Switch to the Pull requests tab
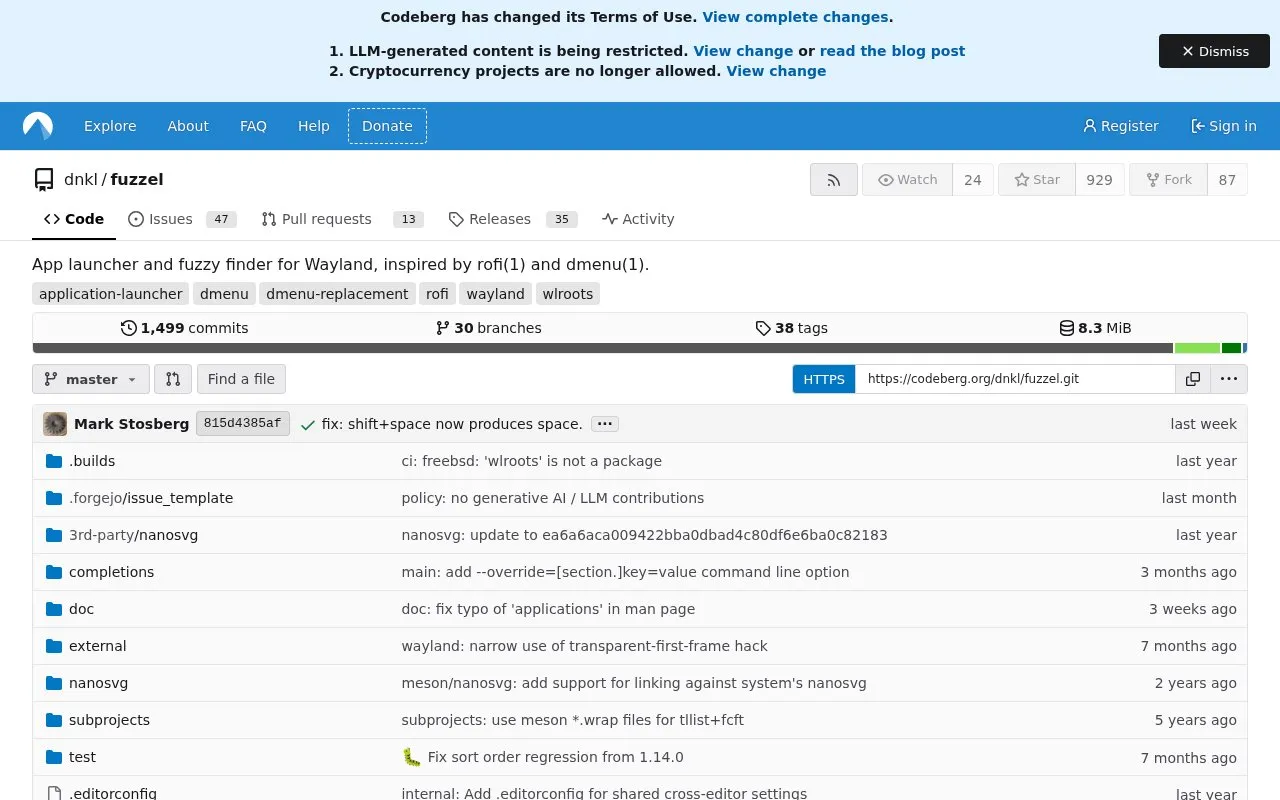 pos(342,219)
